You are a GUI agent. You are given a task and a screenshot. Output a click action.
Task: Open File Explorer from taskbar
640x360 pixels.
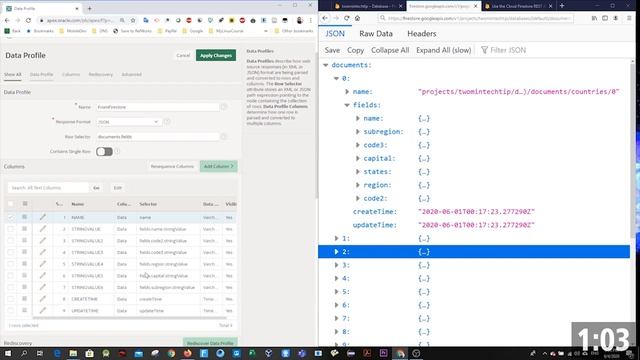[73, 353]
